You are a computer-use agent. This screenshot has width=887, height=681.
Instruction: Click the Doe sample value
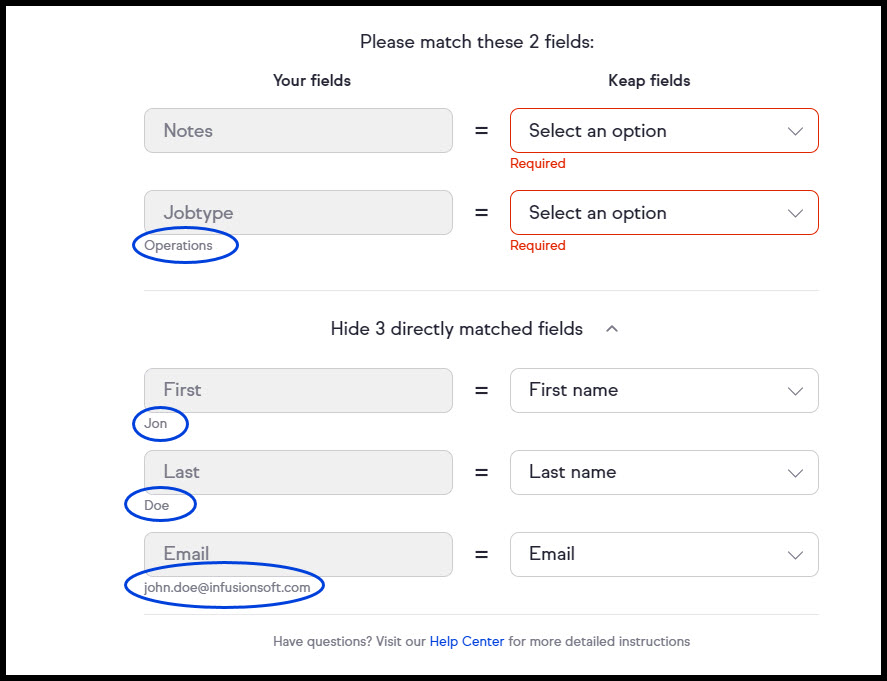(157, 505)
